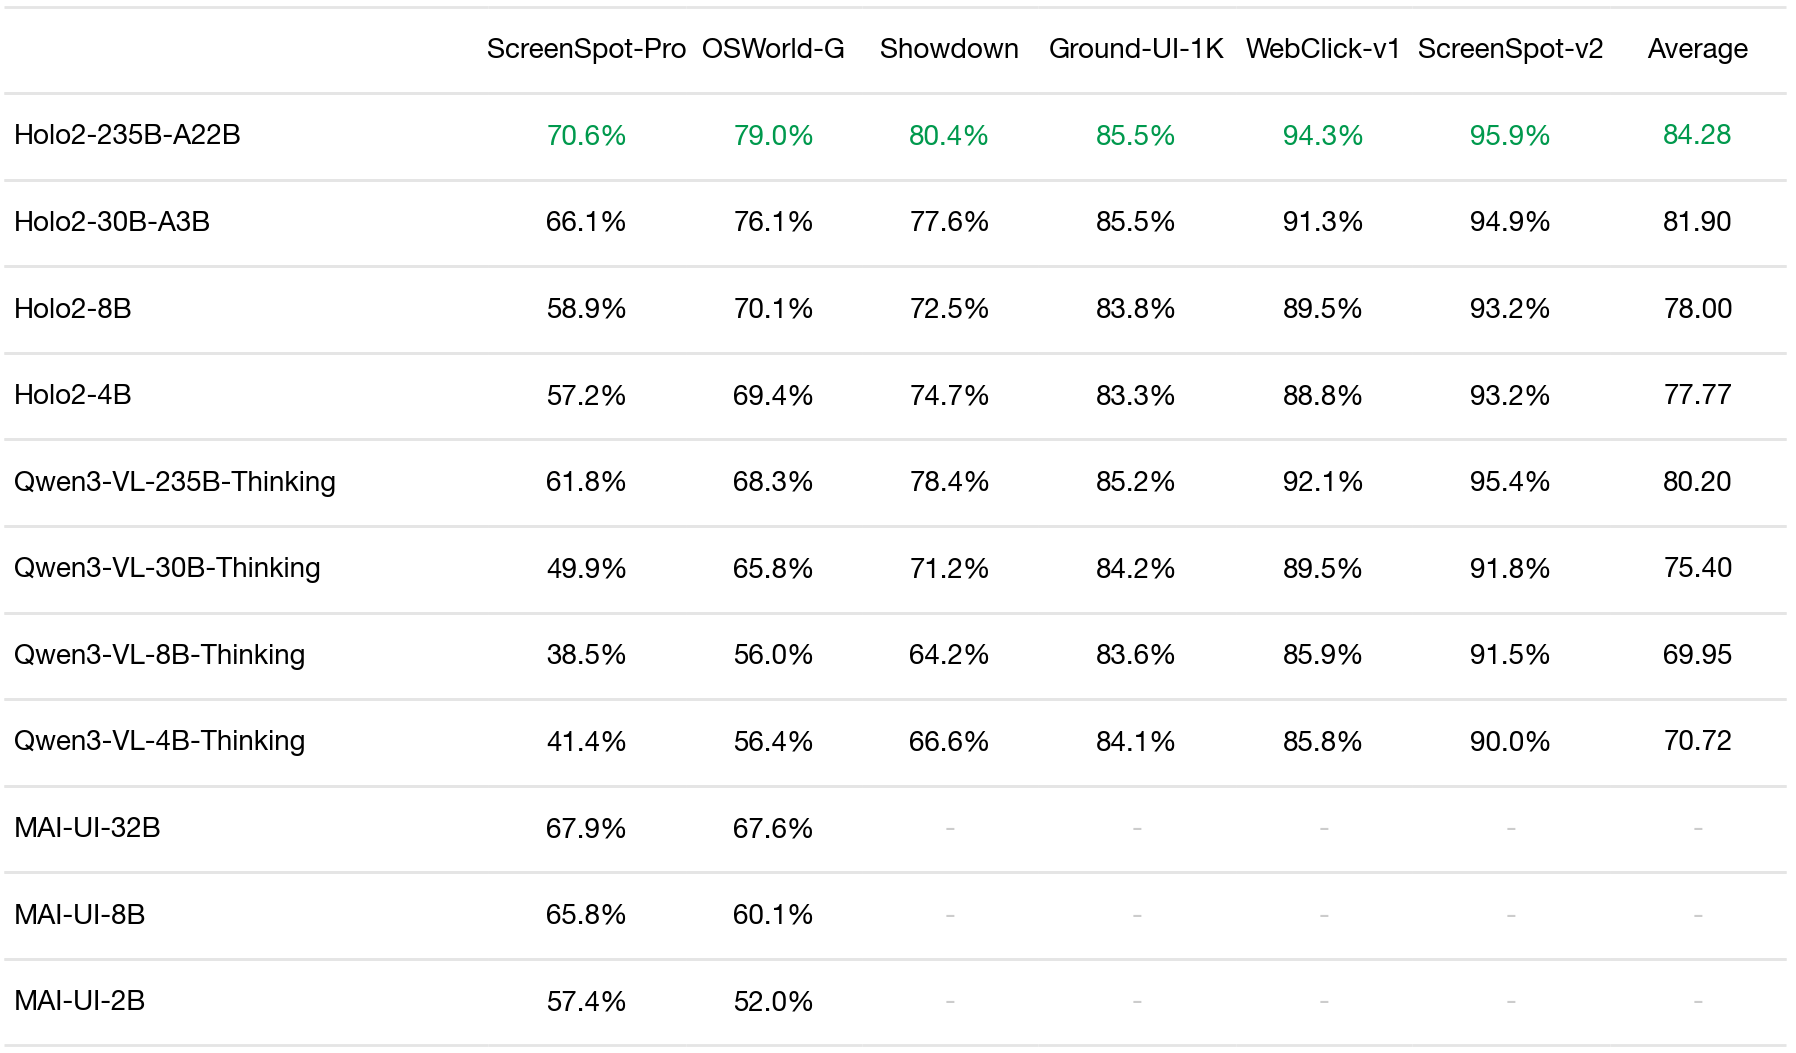Click the Qwen3-VL-30B-Thinking model name

pos(167,568)
